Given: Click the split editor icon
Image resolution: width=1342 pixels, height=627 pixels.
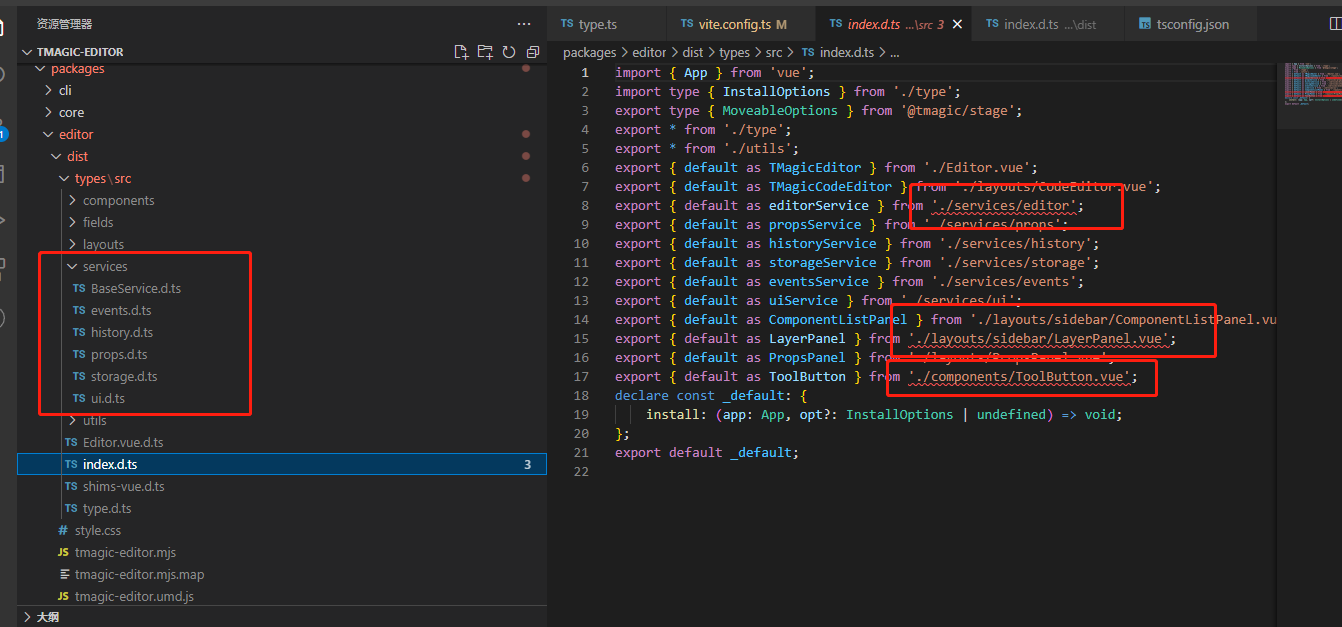Looking at the screenshot, I should (1338, 23).
